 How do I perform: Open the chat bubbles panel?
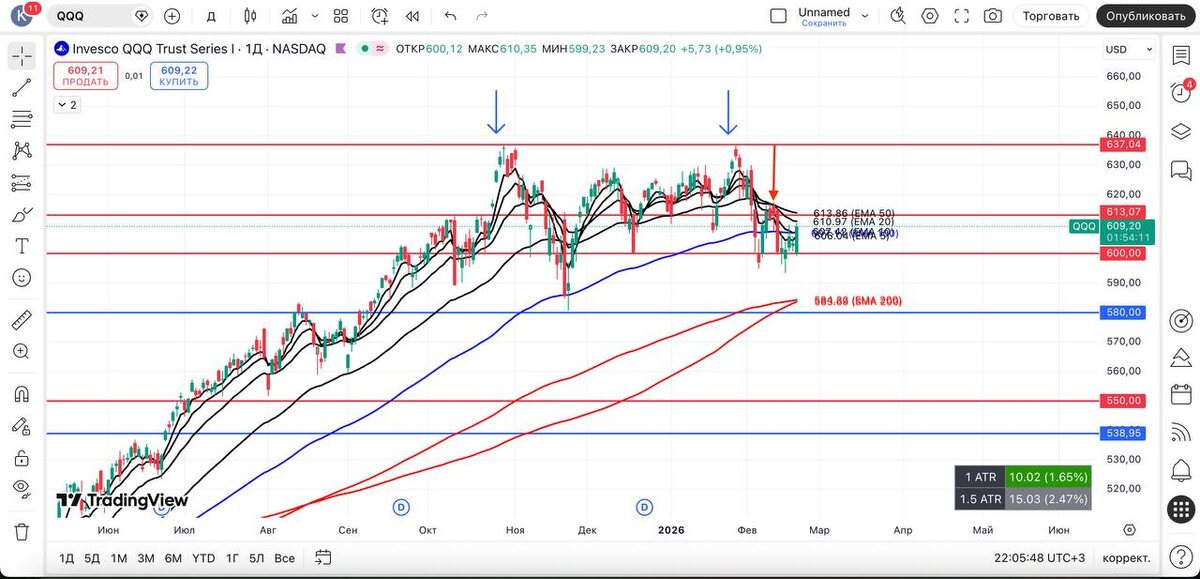pos(1180,169)
